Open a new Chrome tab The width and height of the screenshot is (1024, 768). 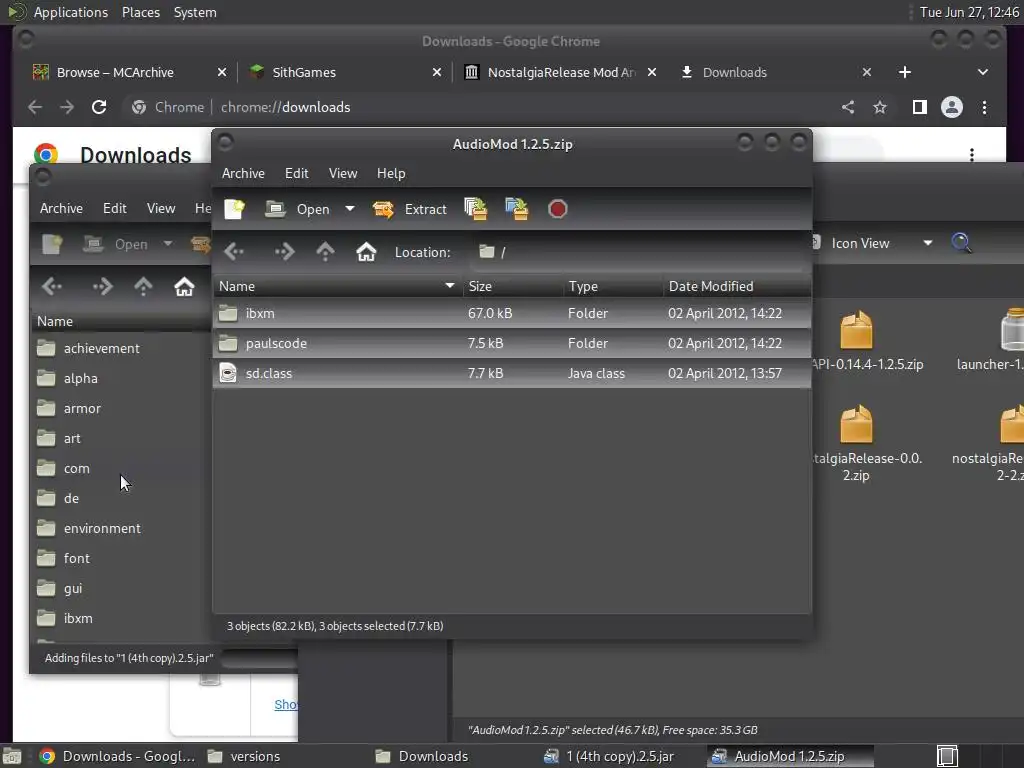point(904,72)
